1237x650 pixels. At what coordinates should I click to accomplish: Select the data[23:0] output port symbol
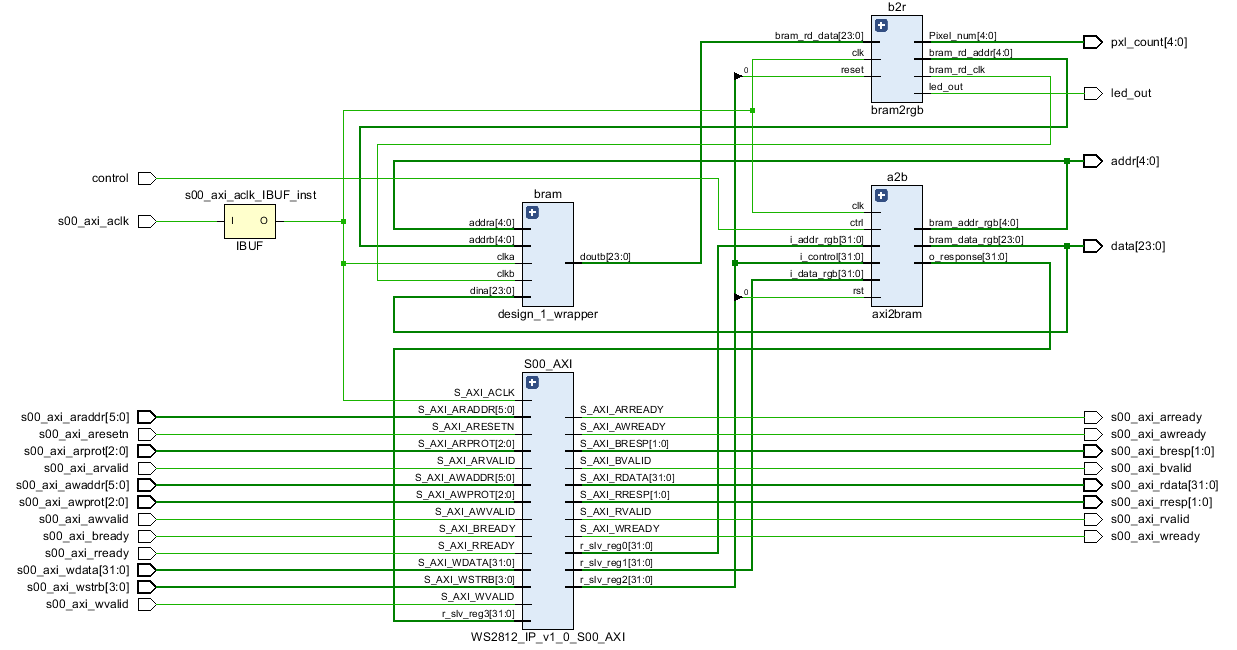(x=1092, y=246)
